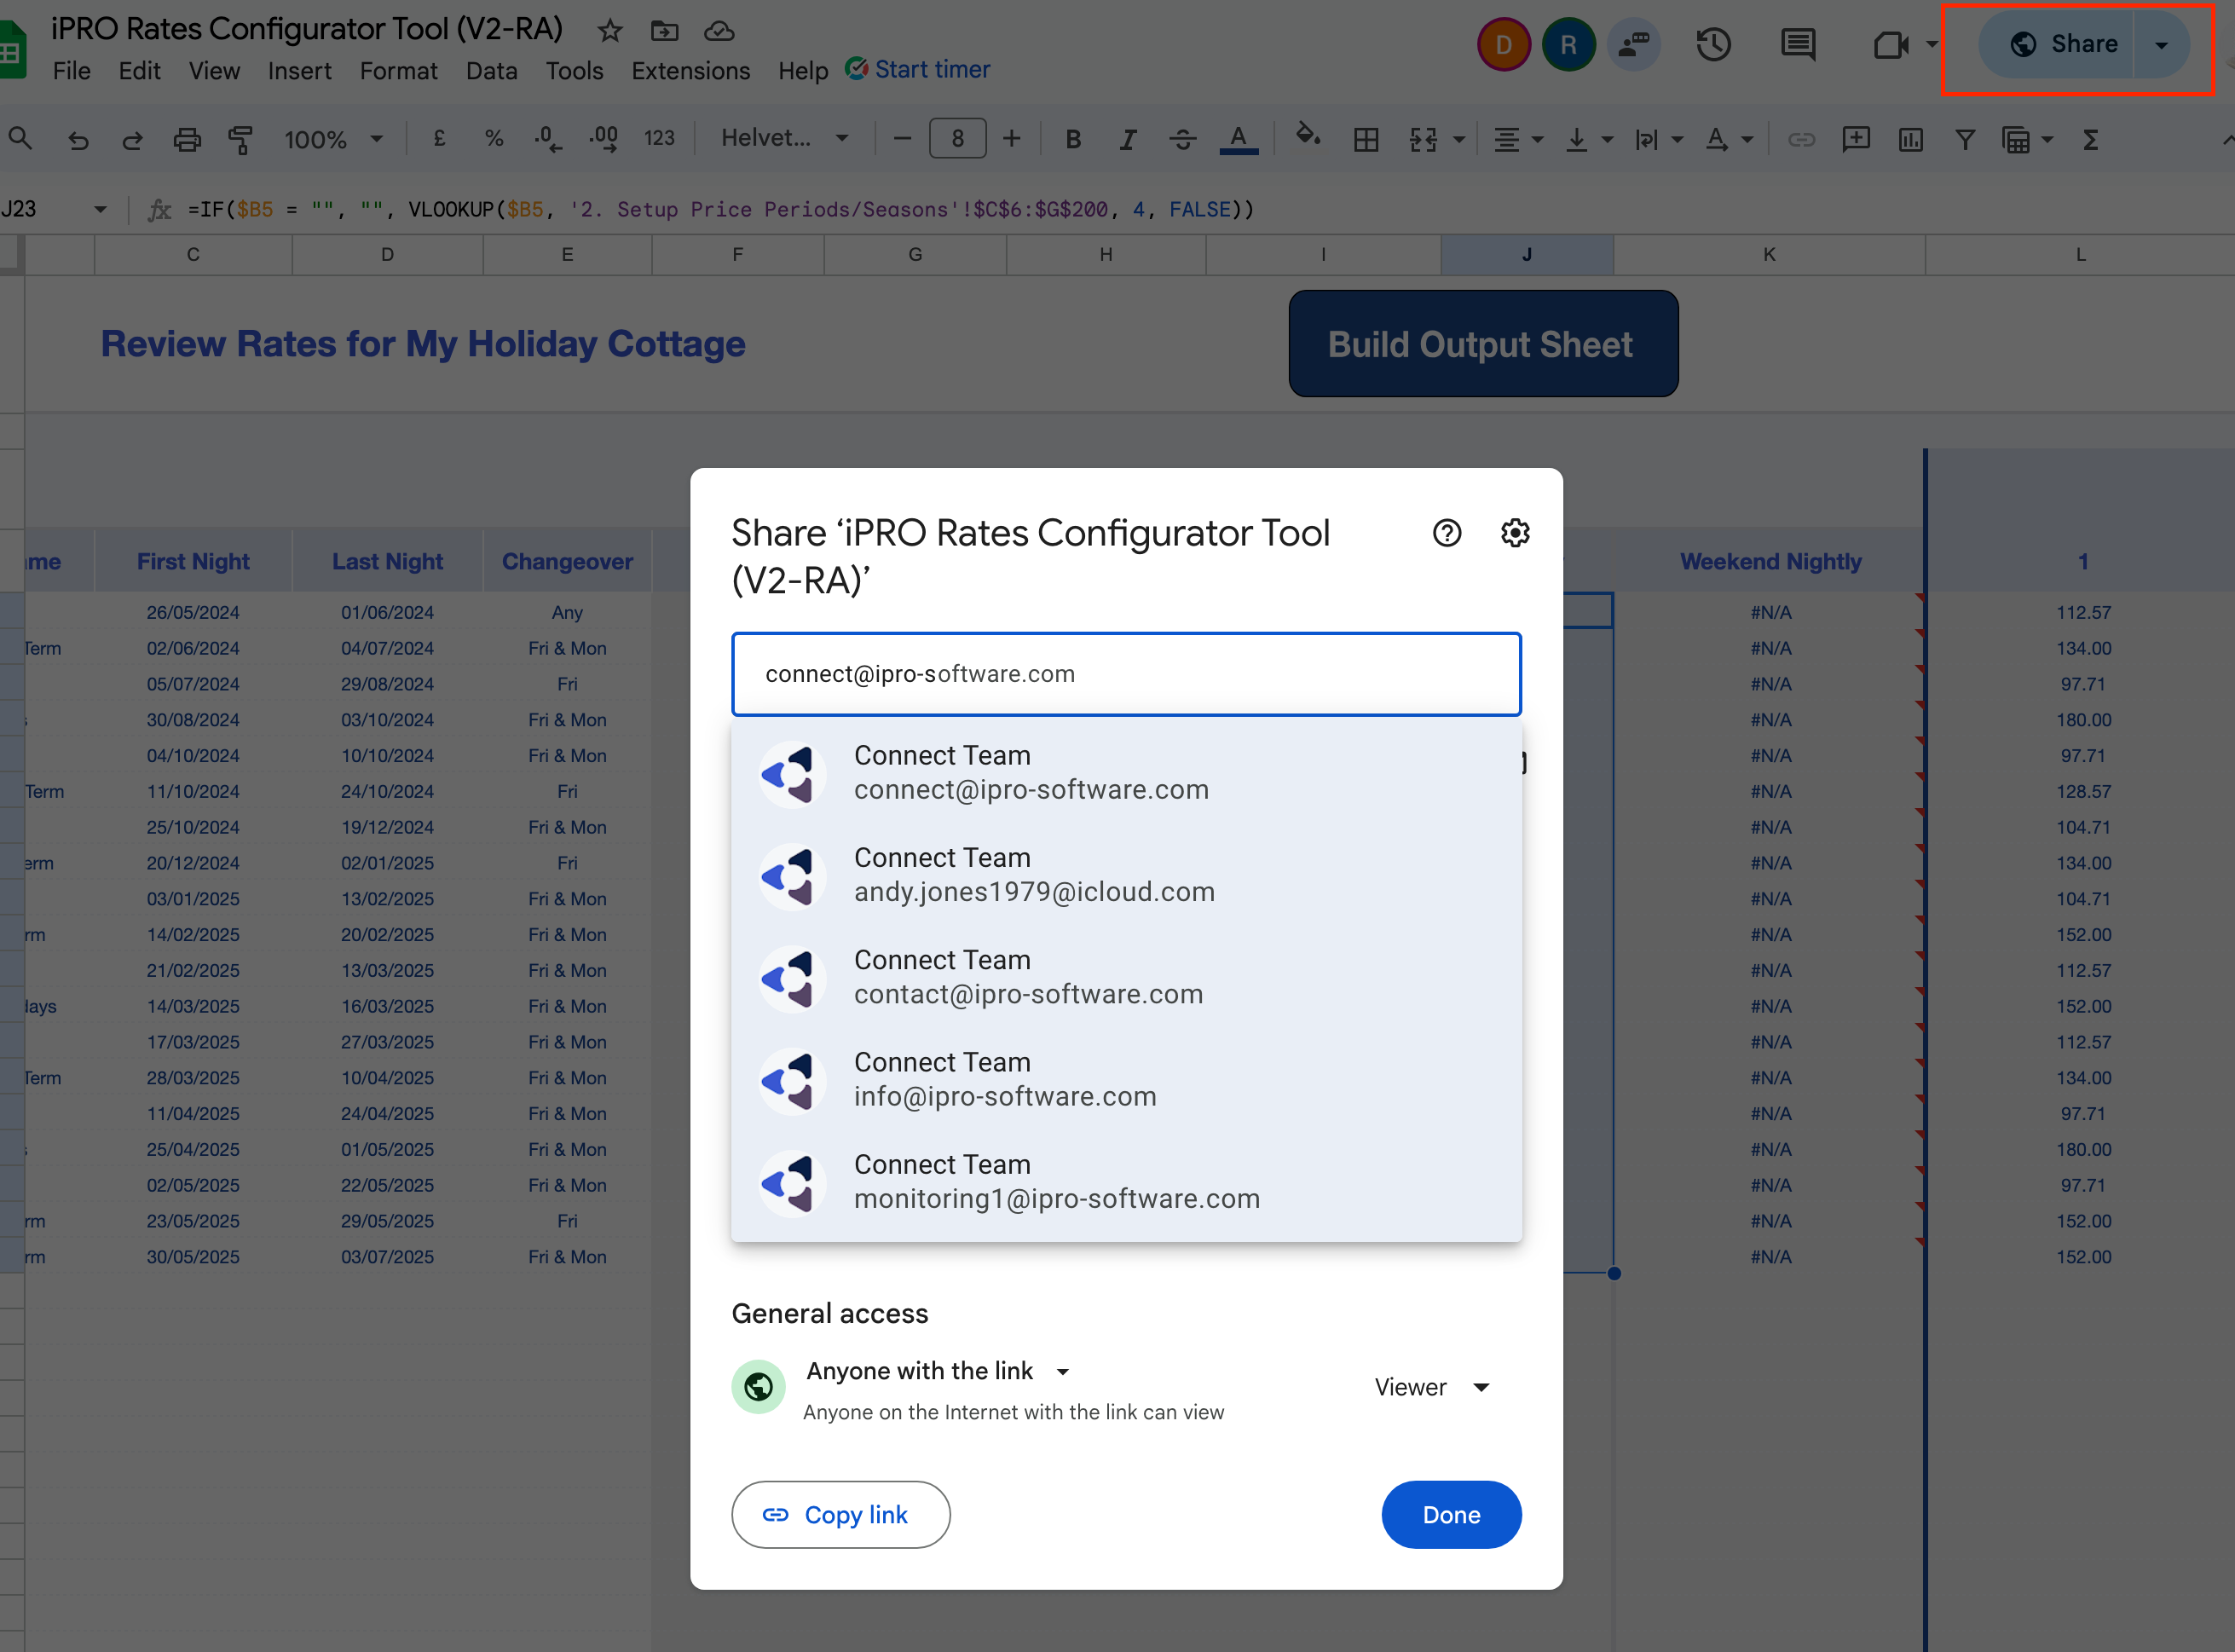This screenshot has width=2235, height=1652.
Task: Open sharing settings gear icon
Action: click(x=1515, y=533)
